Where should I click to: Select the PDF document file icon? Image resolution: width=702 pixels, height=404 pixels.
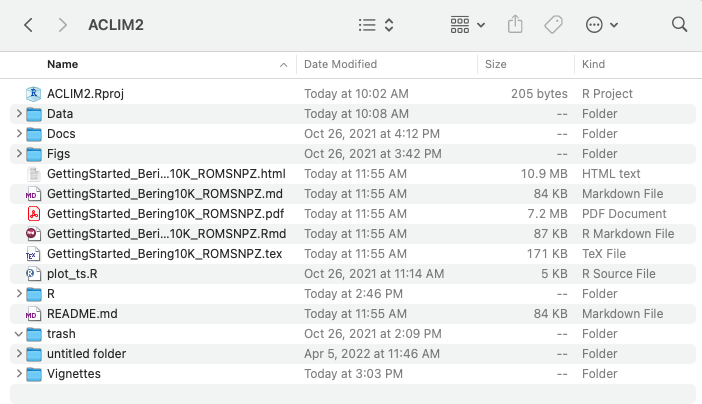tap(33, 214)
